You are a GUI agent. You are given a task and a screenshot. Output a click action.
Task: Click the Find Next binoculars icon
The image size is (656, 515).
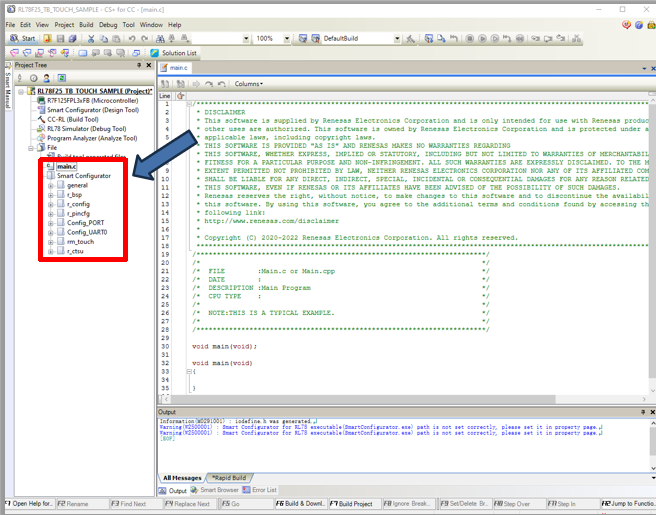184,38
